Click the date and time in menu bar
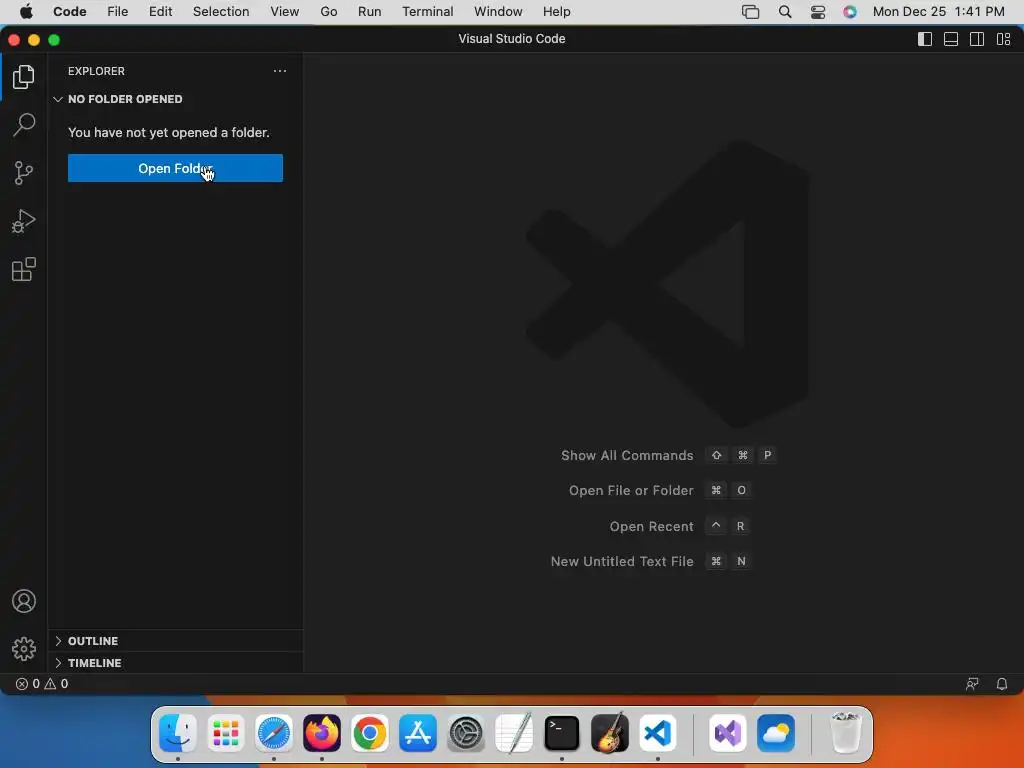The height and width of the screenshot is (768, 1024). coord(938,12)
